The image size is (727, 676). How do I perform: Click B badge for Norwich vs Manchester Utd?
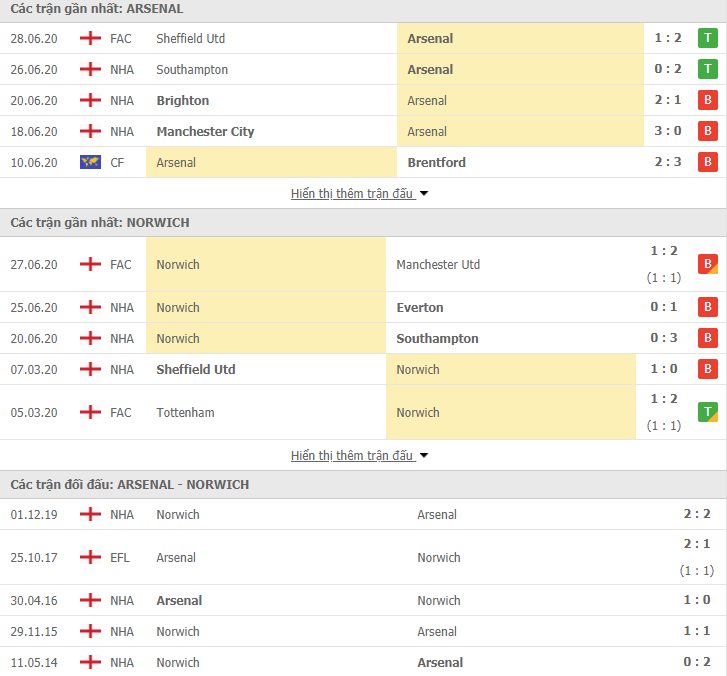coord(708,264)
